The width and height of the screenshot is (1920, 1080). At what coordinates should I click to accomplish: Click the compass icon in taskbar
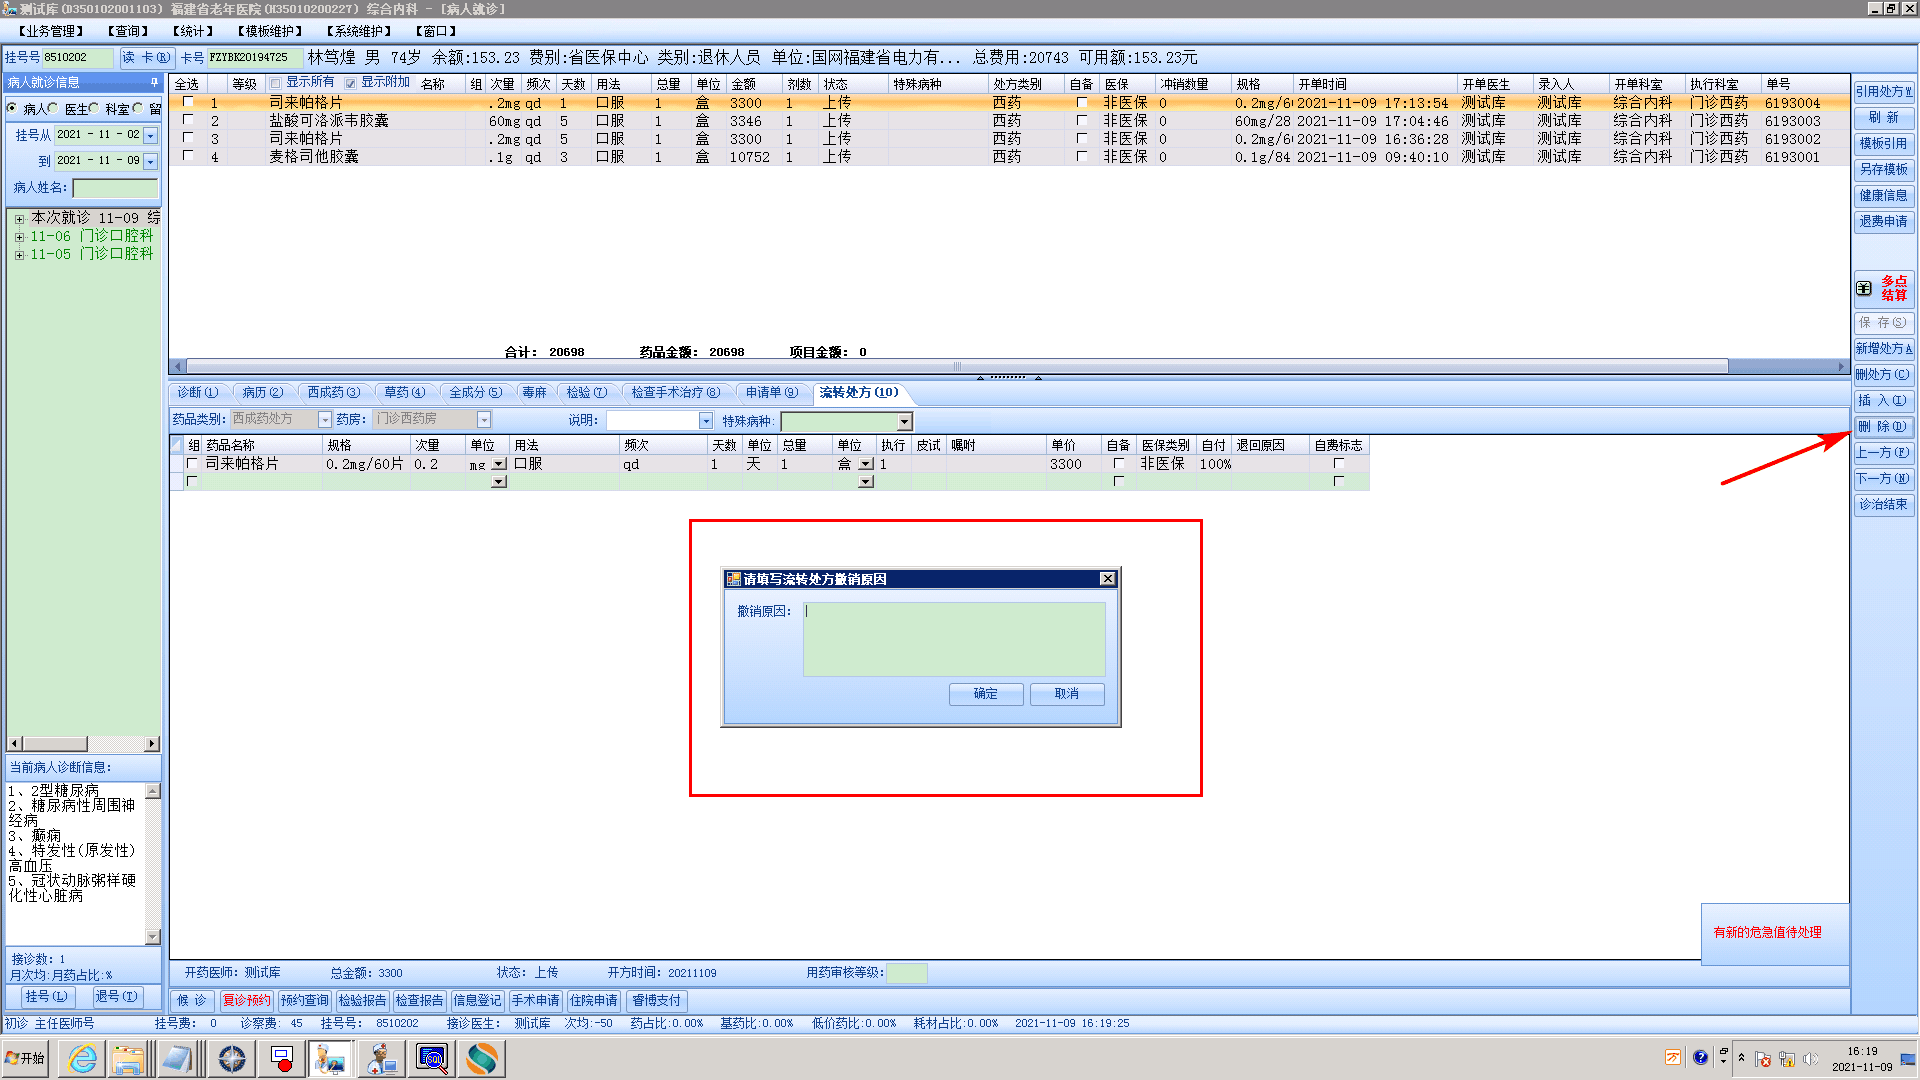232,1058
